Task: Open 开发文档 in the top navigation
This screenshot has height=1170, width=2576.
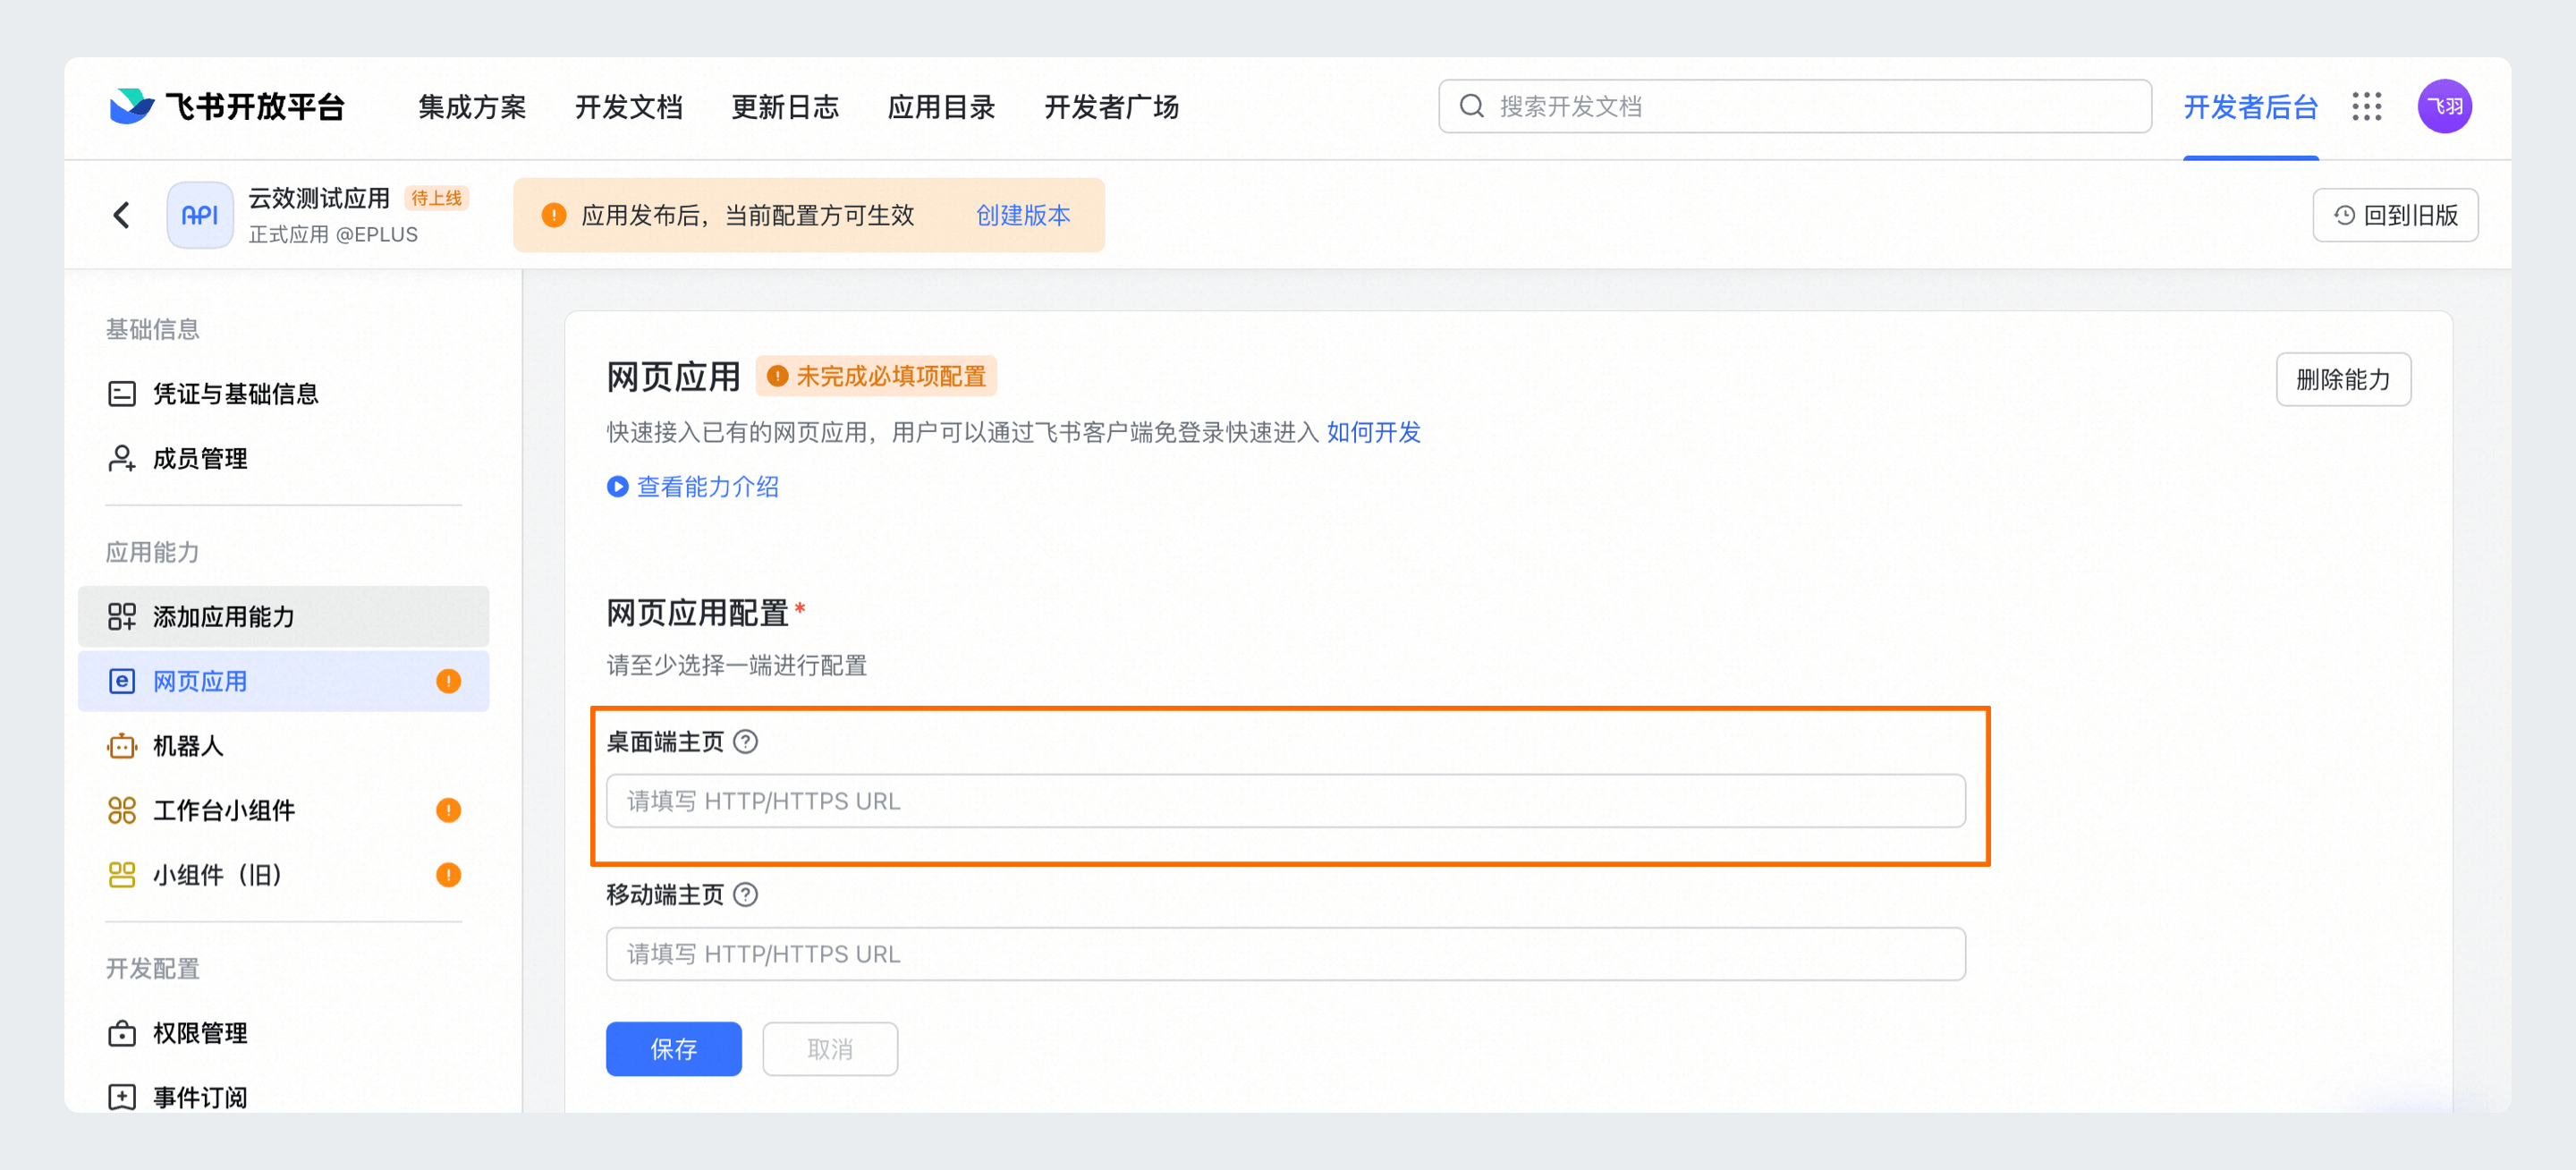Action: click(x=629, y=106)
